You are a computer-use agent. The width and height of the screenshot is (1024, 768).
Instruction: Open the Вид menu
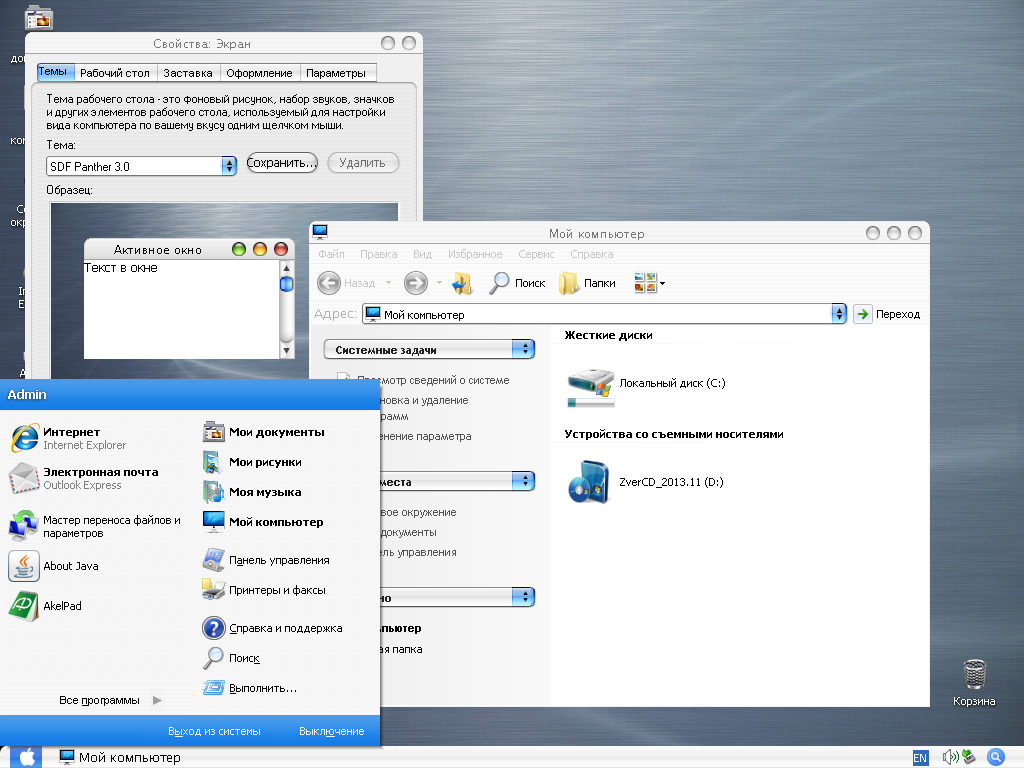422,255
